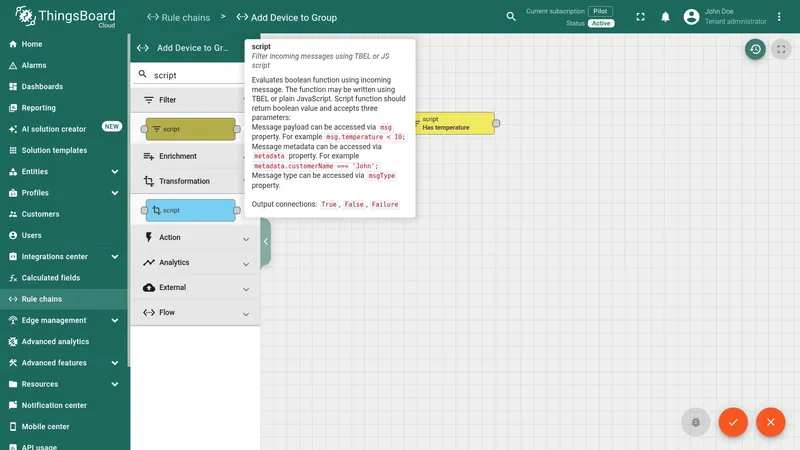Click the Calculated fields fx icon
Viewport: 800px width, 450px height.
pos(13,278)
